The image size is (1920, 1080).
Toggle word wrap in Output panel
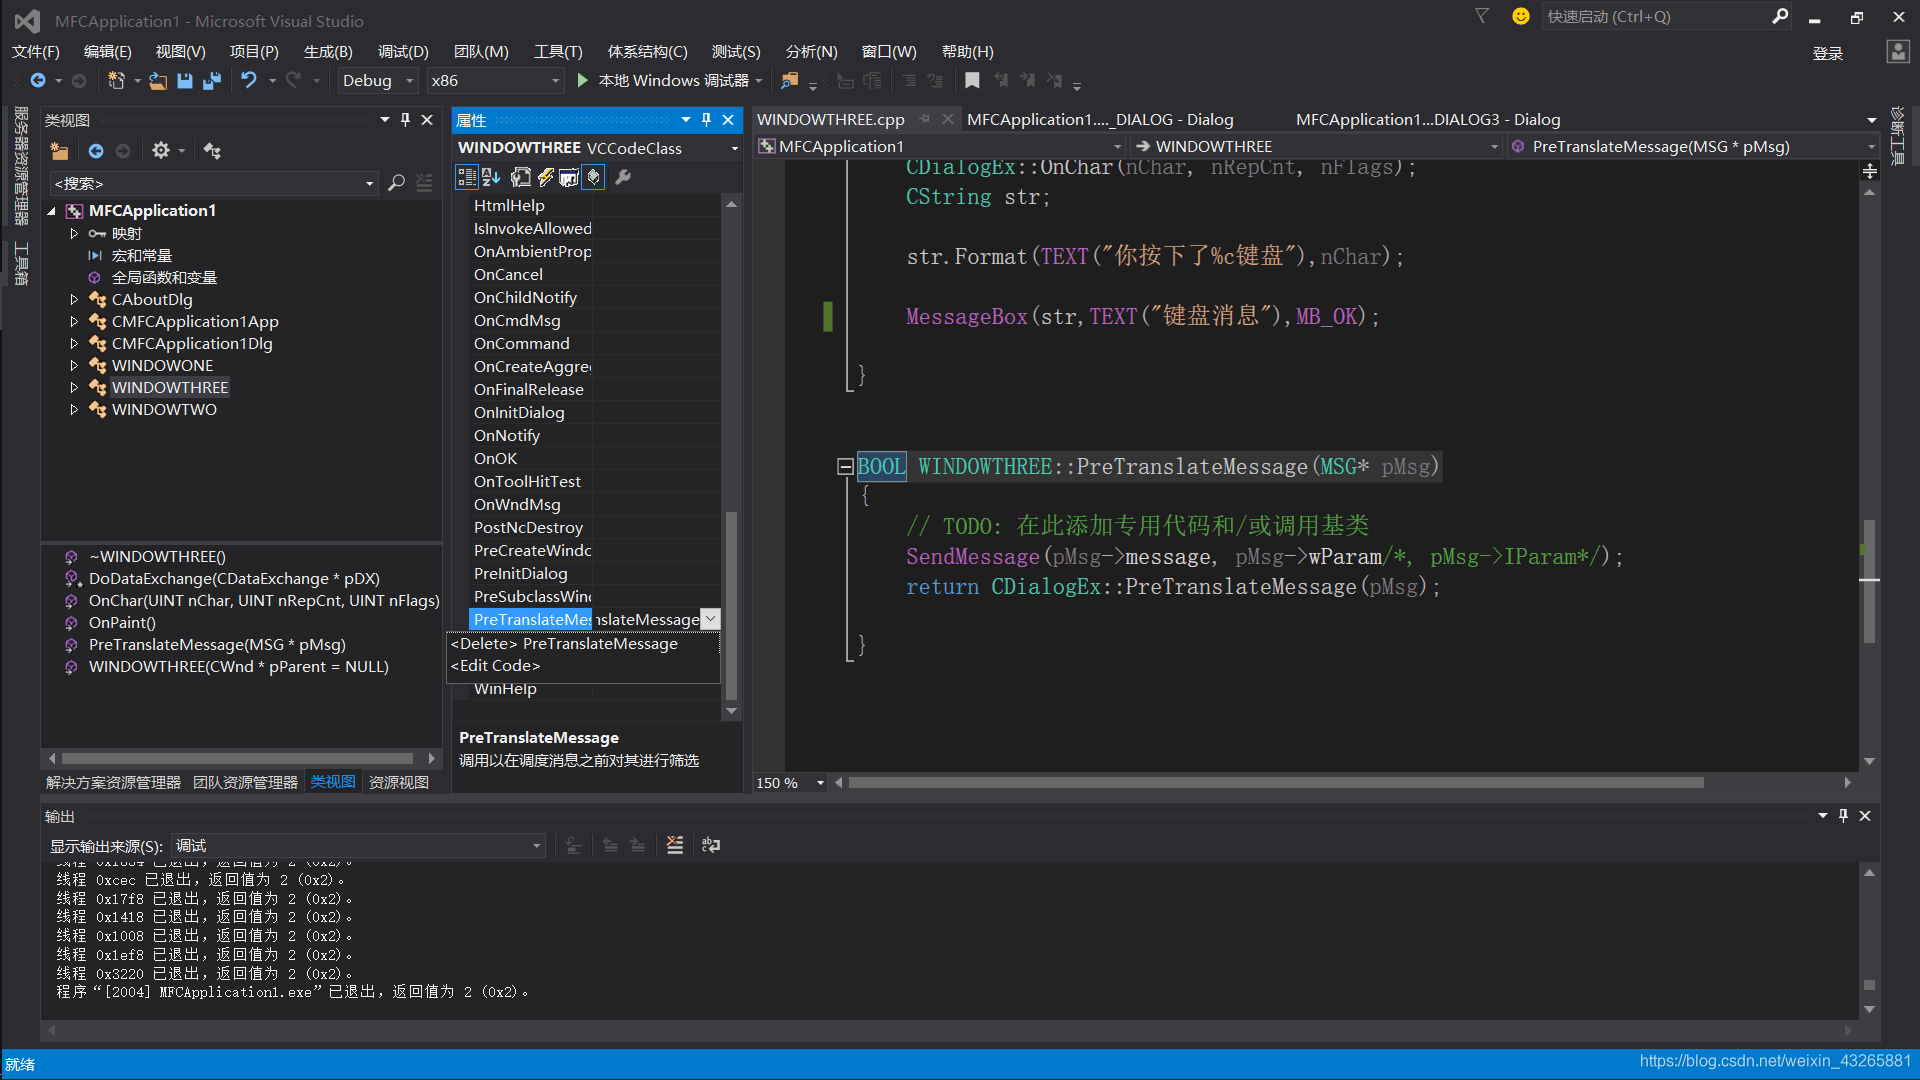(x=711, y=845)
